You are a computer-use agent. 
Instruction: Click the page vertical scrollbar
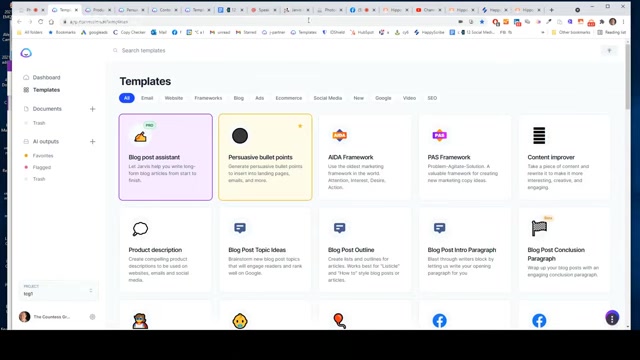click(x=627, y=76)
